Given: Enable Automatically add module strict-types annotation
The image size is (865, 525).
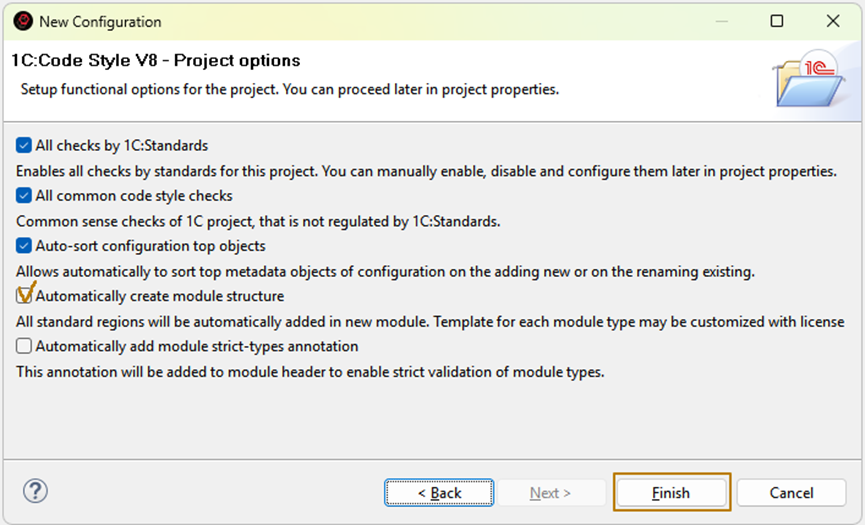Looking at the screenshot, I should click(x=25, y=347).
